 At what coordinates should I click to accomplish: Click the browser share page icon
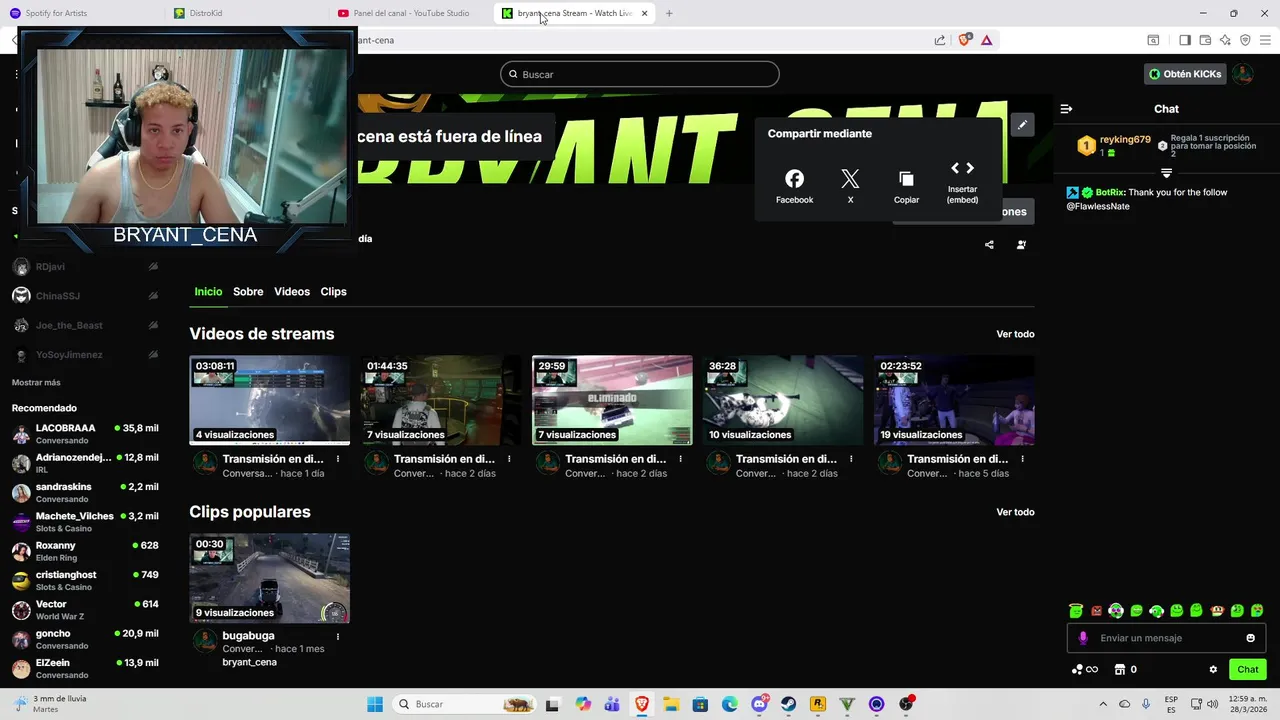pos(940,40)
